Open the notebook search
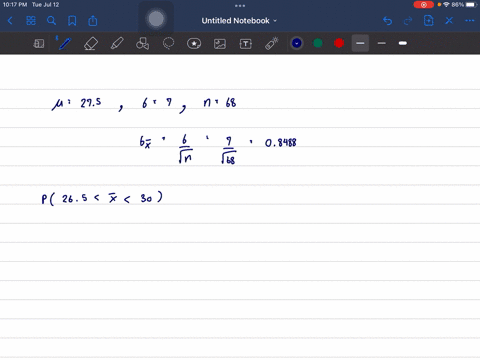The width and height of the screenshot is (480, 360). click(51, 21)
